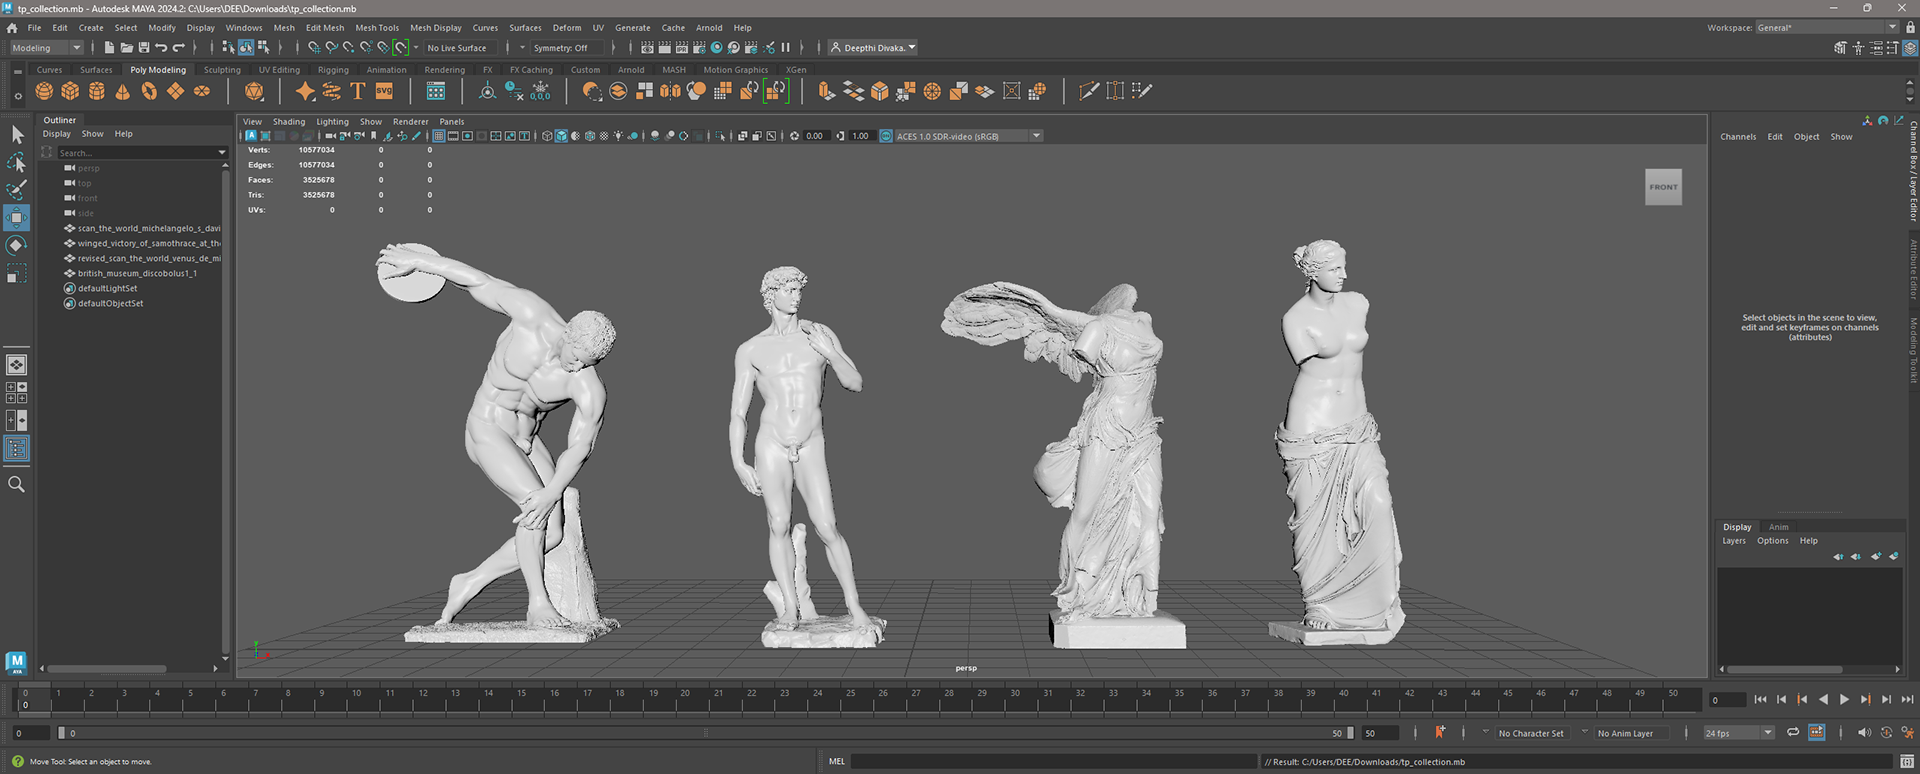The height and width of the screenshot is (774, 1920).
Task: Open the Mesh Tools menu
Action: coord(377,28)
